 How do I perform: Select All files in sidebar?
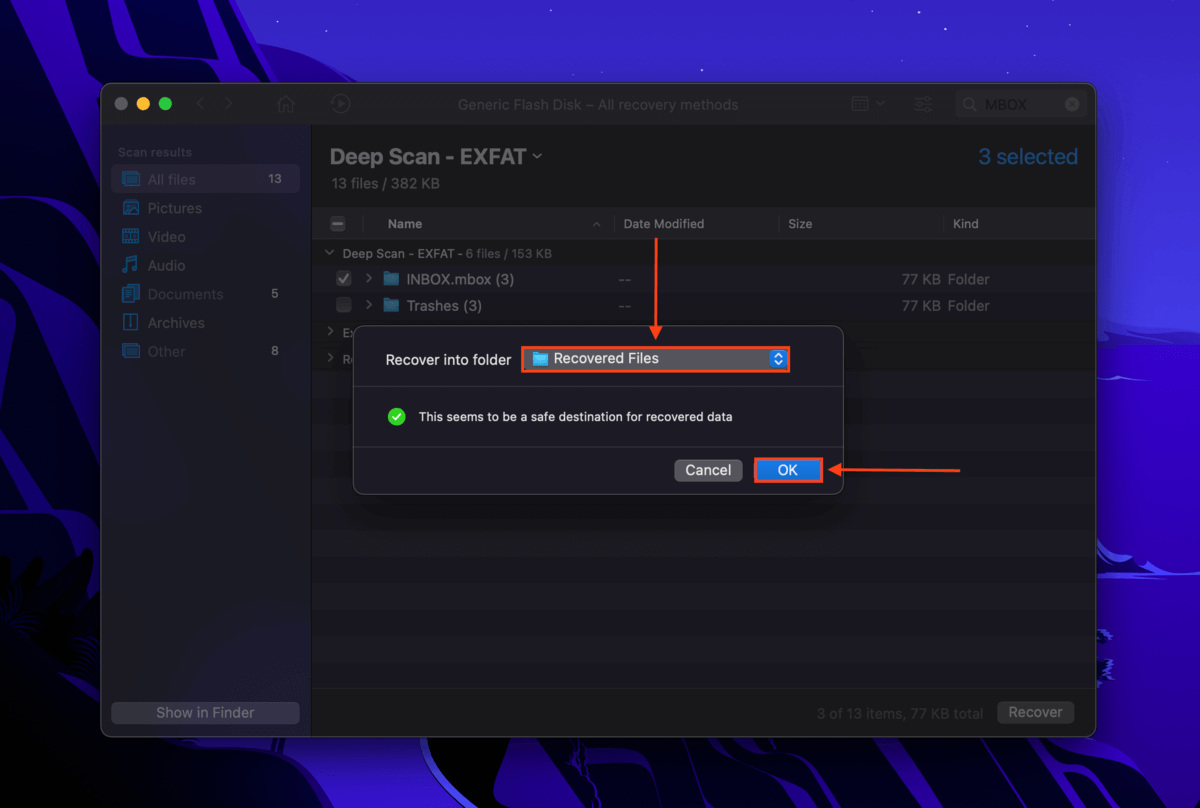(205, 179)
